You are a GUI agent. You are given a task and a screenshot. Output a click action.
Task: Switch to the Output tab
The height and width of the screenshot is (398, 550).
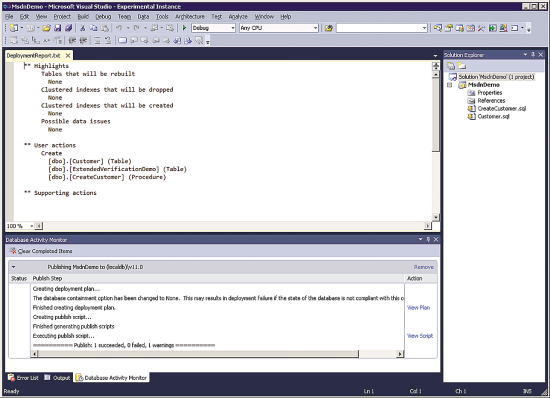click(57, 378)
